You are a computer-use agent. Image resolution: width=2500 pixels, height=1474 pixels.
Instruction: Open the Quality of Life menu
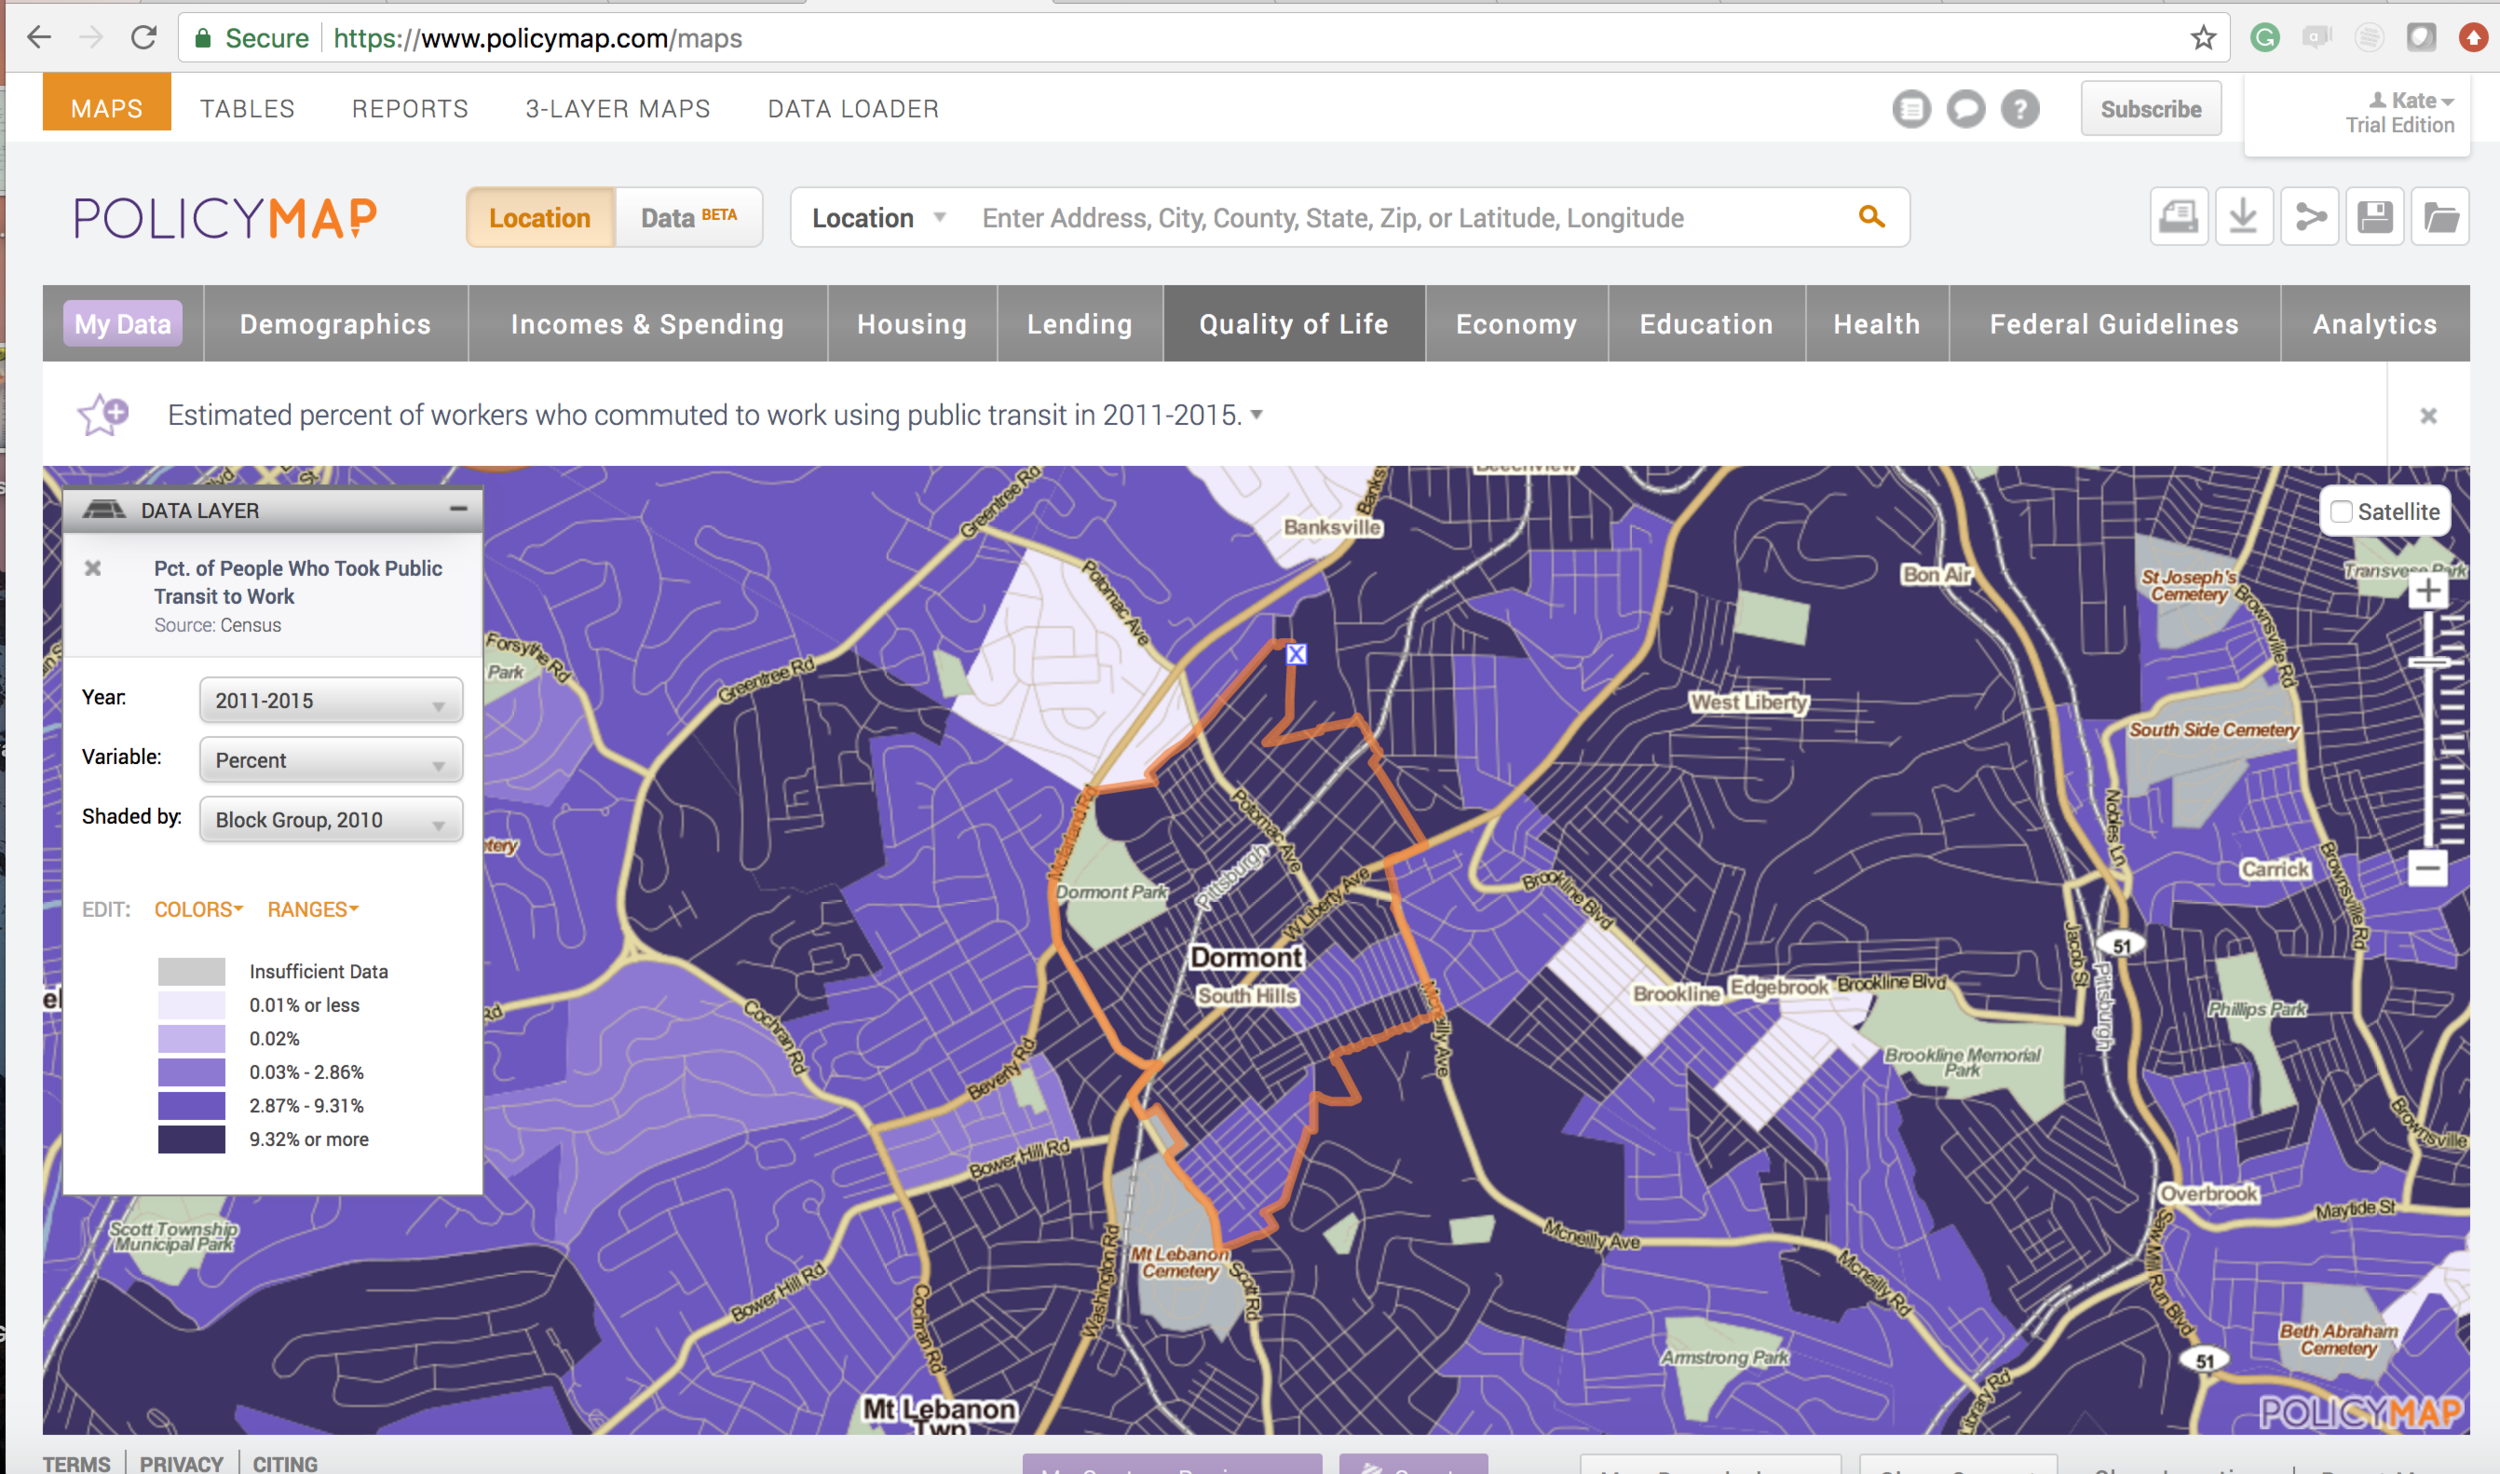(1294, 324)
